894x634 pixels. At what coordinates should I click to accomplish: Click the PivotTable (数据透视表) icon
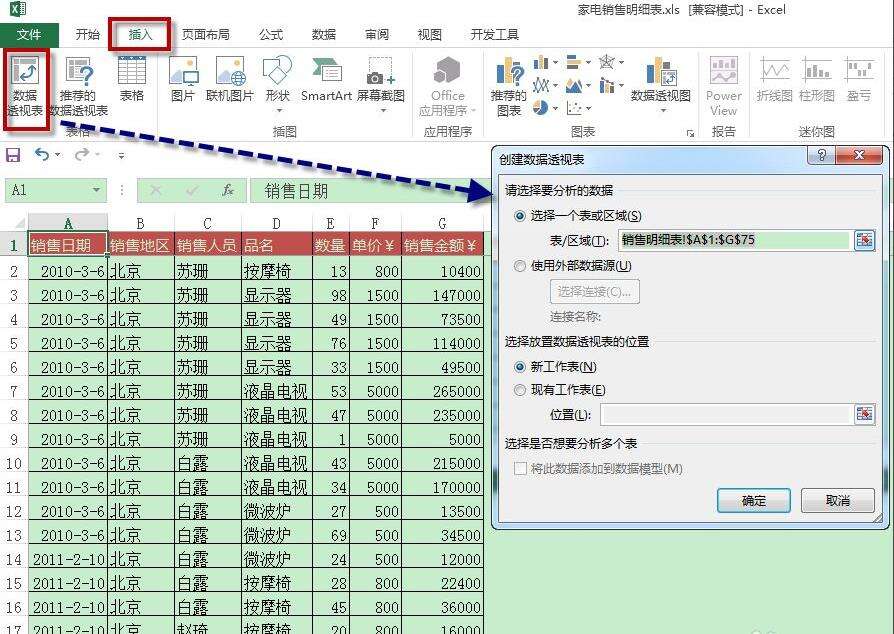tap(26, 86)
